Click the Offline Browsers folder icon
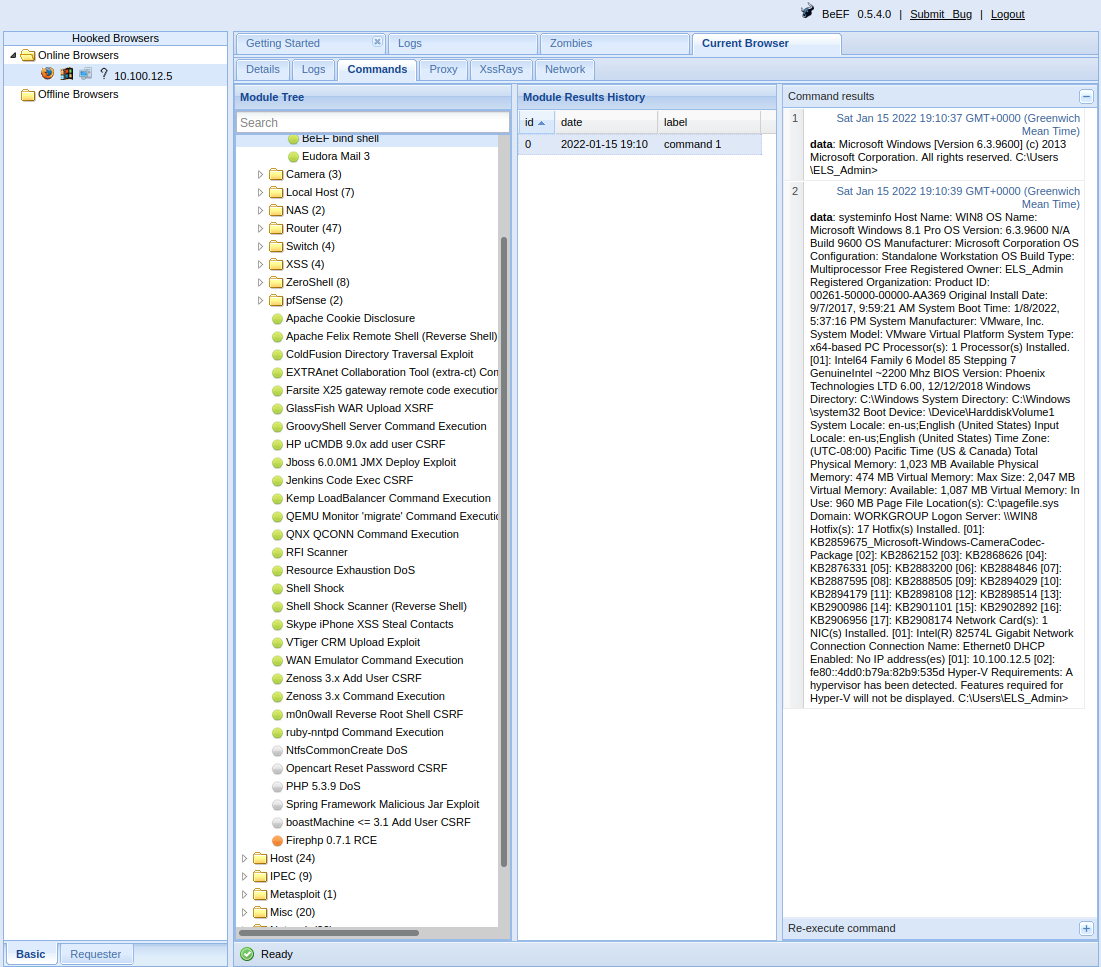The width and height of the screenshot is (1101, 967). 28,94
